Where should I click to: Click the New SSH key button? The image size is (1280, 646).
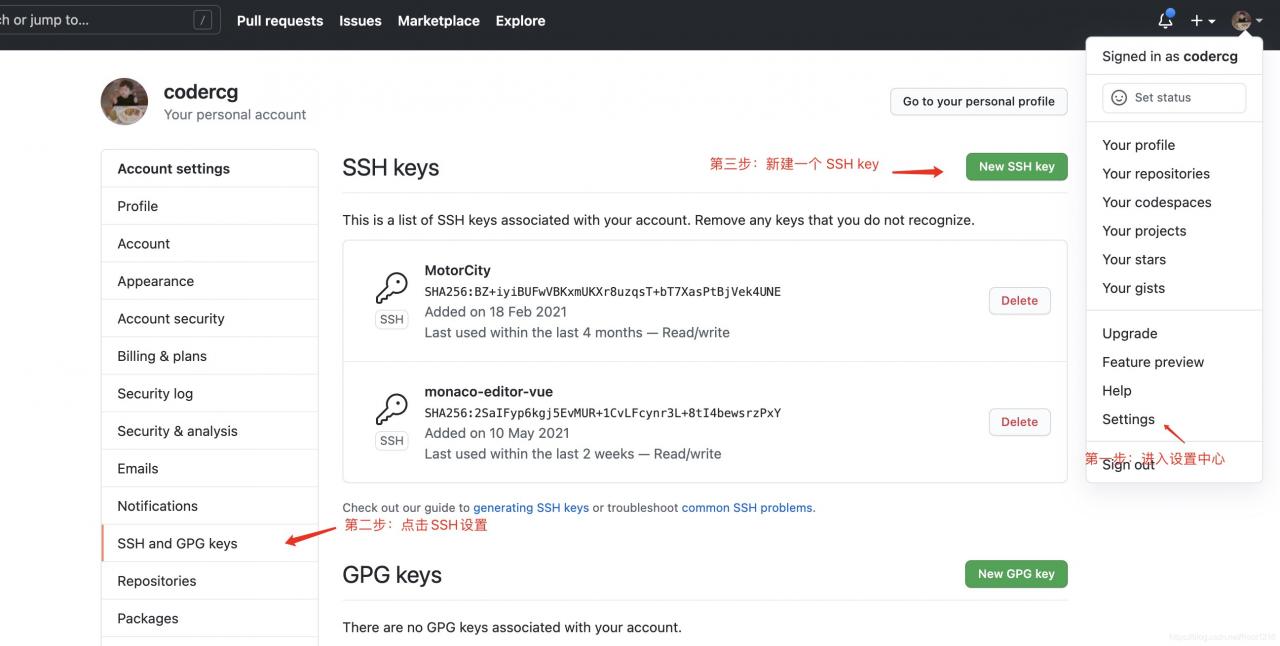coord(1016,167)
